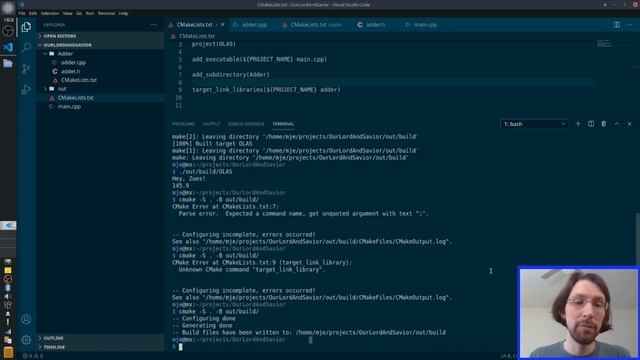Screen dimensions: 640x360
Task: Expand the Open Editors section
Action: pyautogui.click(x=60, y=36)
